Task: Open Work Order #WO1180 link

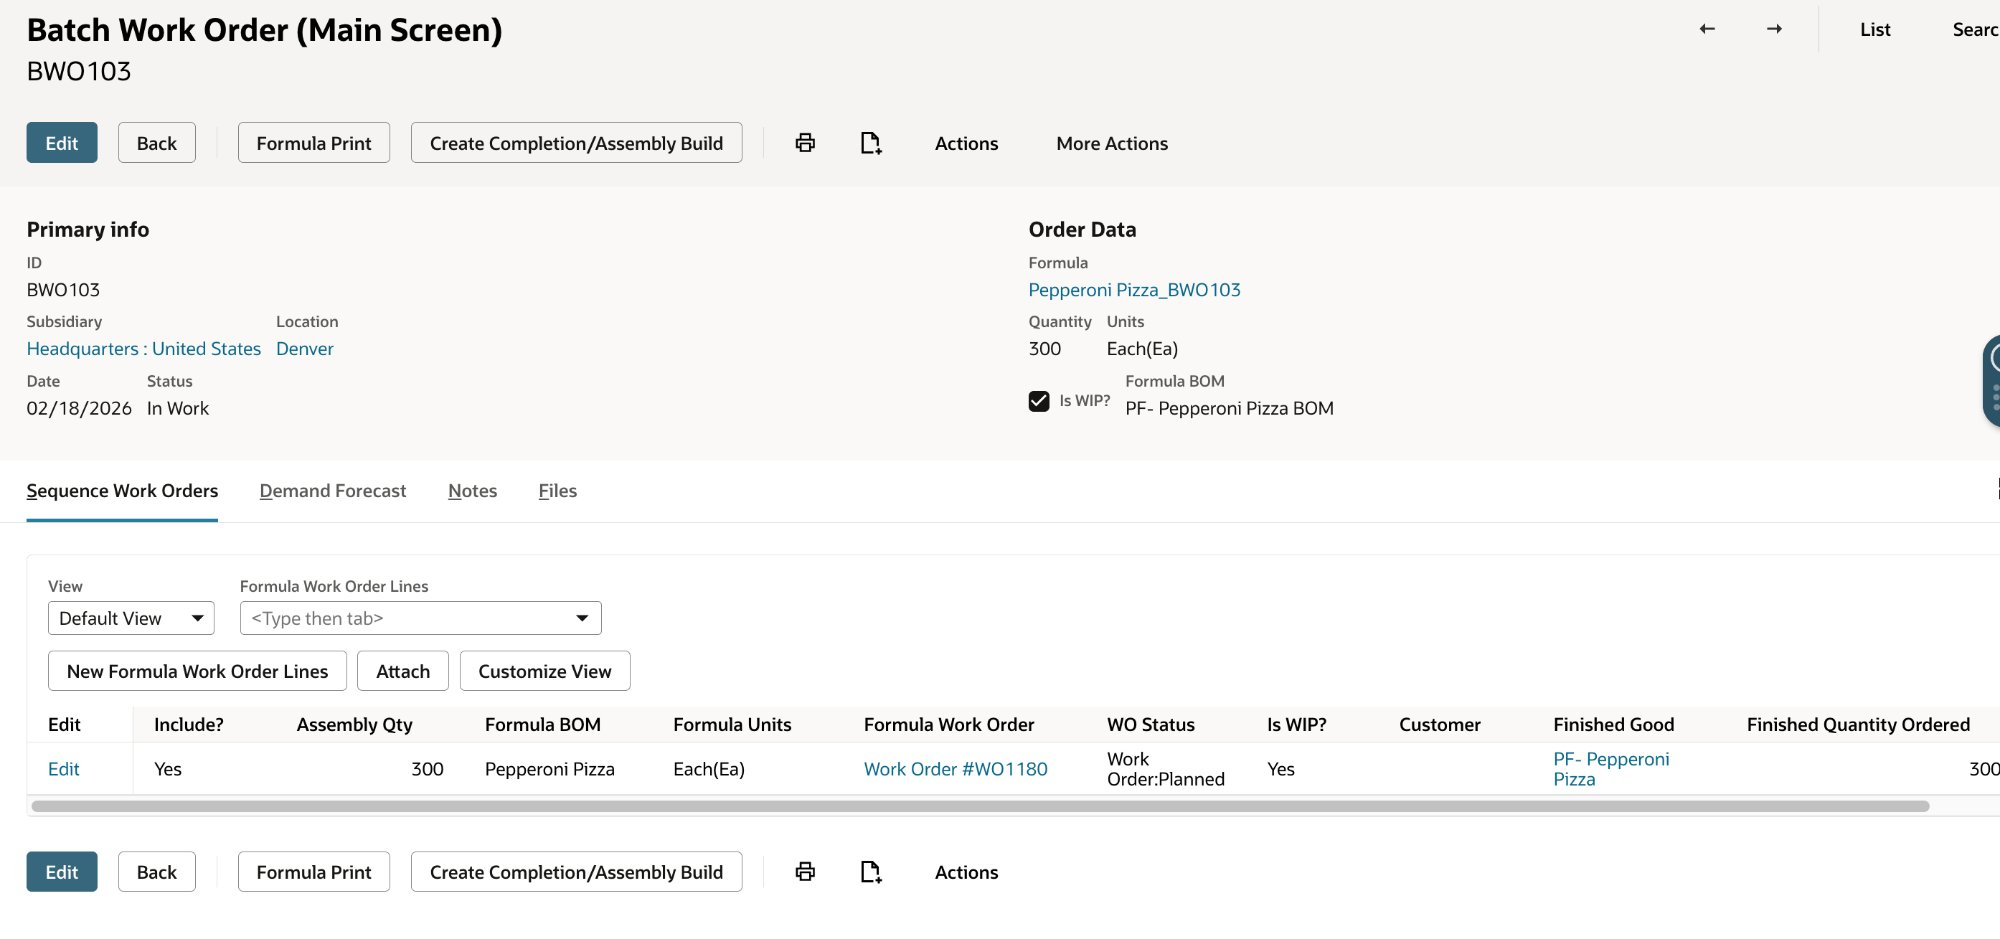Action: (x=955, y=769)
